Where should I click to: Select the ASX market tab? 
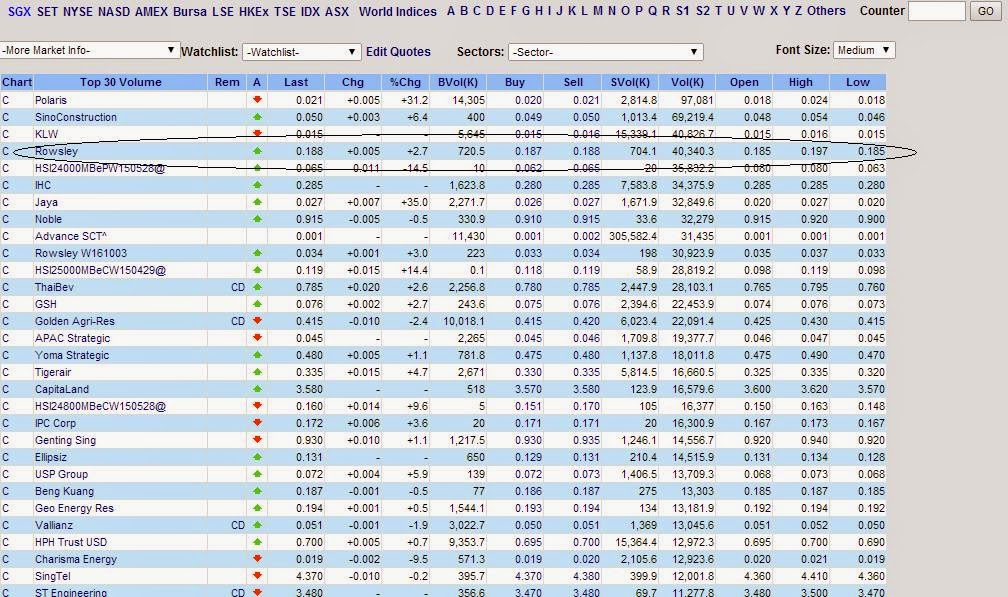[x=337, y=12]
